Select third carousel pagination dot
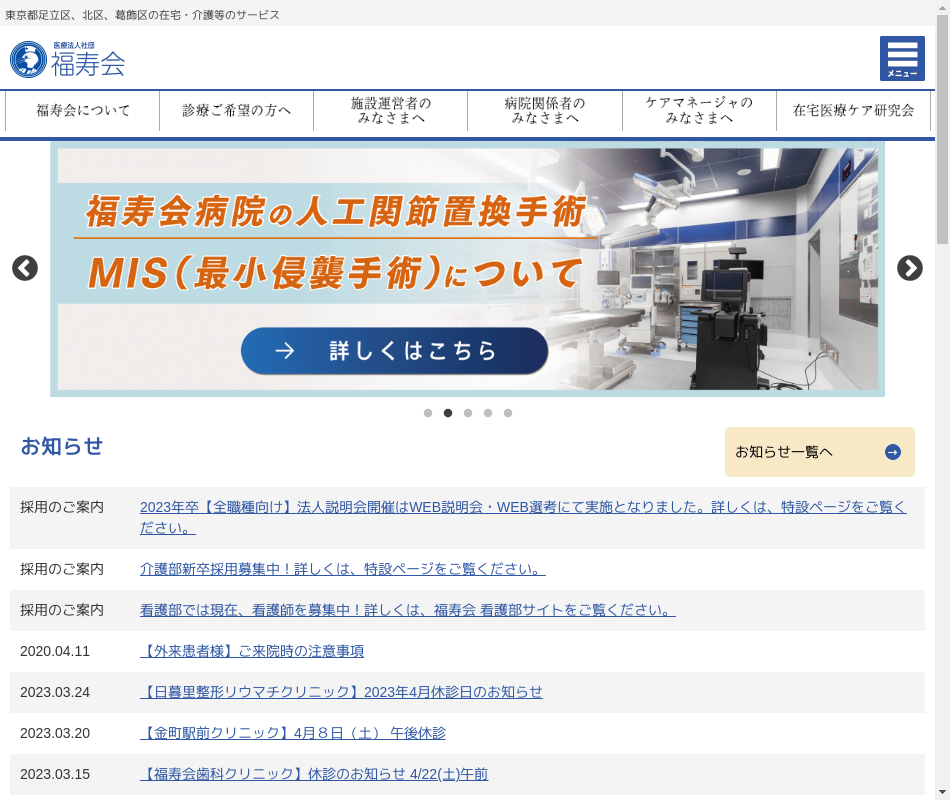 pos(468,413)
